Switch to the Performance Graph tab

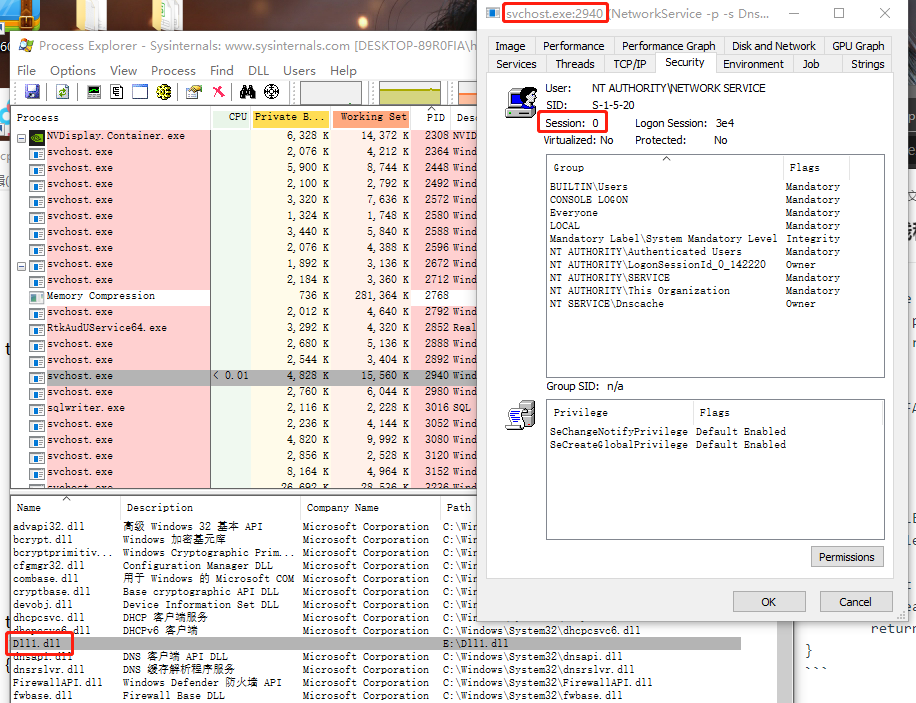pos(668,46)
